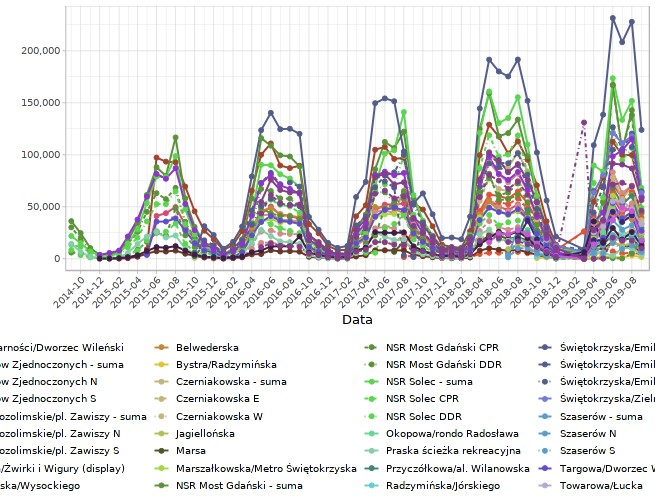Click the 2017-04 x-axis label
Screen dimensions: 655x500
click(356, 292)
